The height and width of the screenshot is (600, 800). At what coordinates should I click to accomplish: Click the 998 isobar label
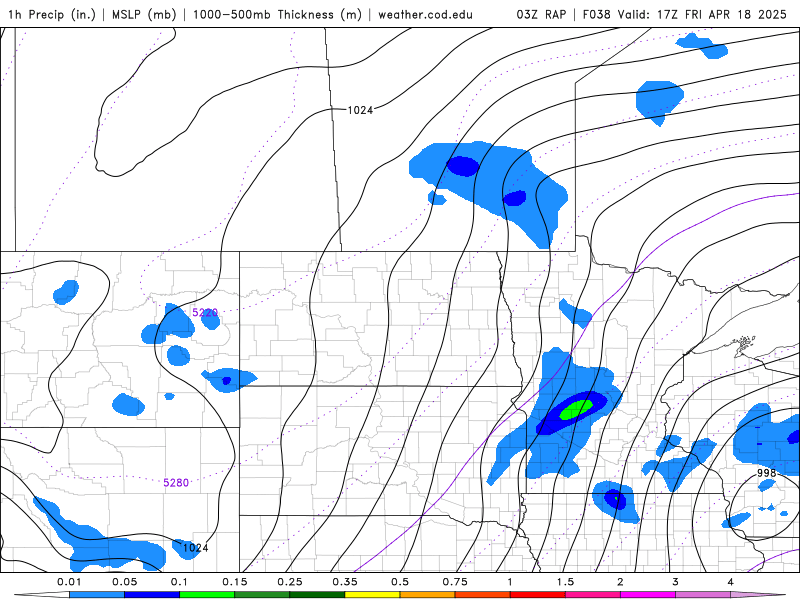pyautogui.click(x=766, y=473)
